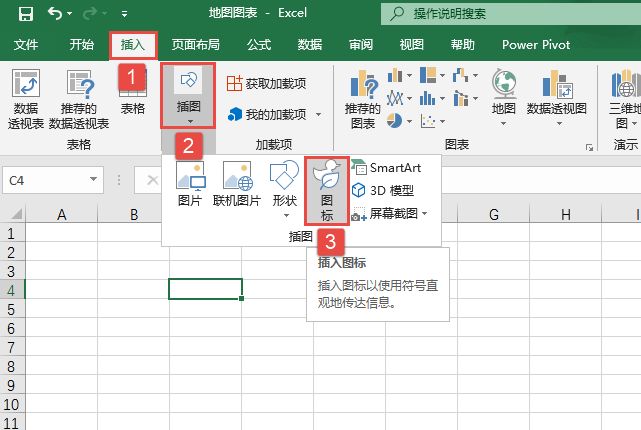Insert a 3D 模型 model

[383, 190]
